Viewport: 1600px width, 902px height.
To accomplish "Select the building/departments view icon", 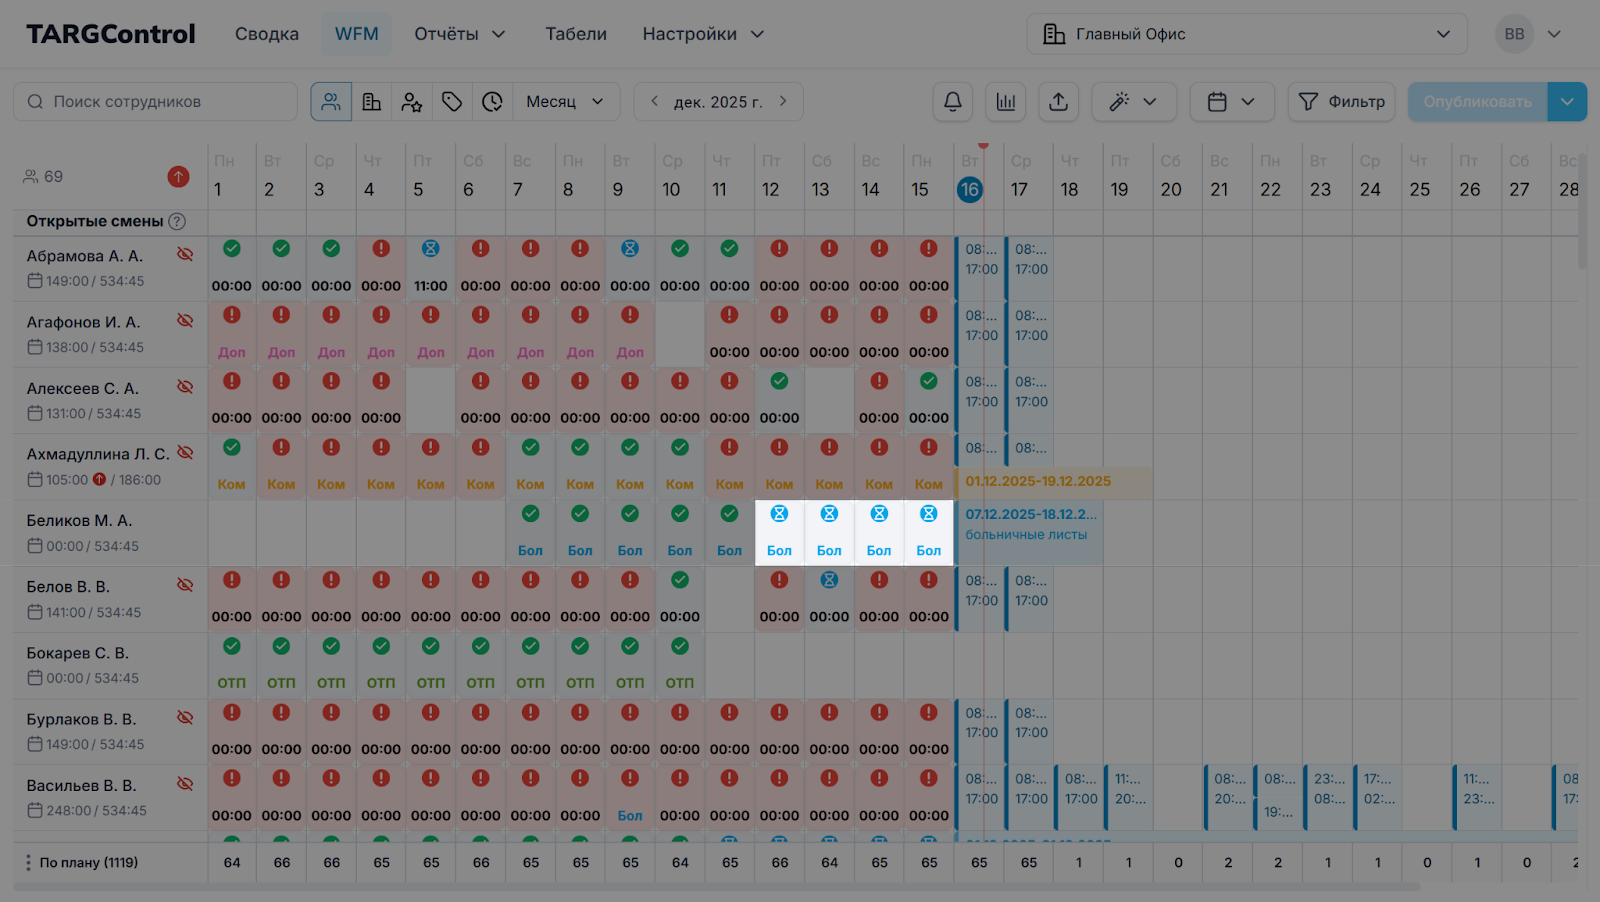I will pyautogui.click(x=372, y=102).
